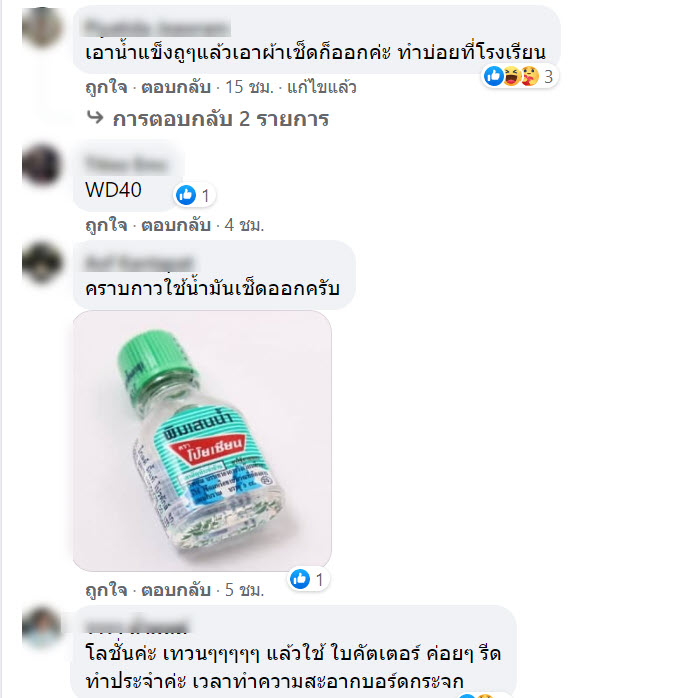Open the 15 ชม. timestamp of first comment
The image size is (690, 698).
coord(249,87)
